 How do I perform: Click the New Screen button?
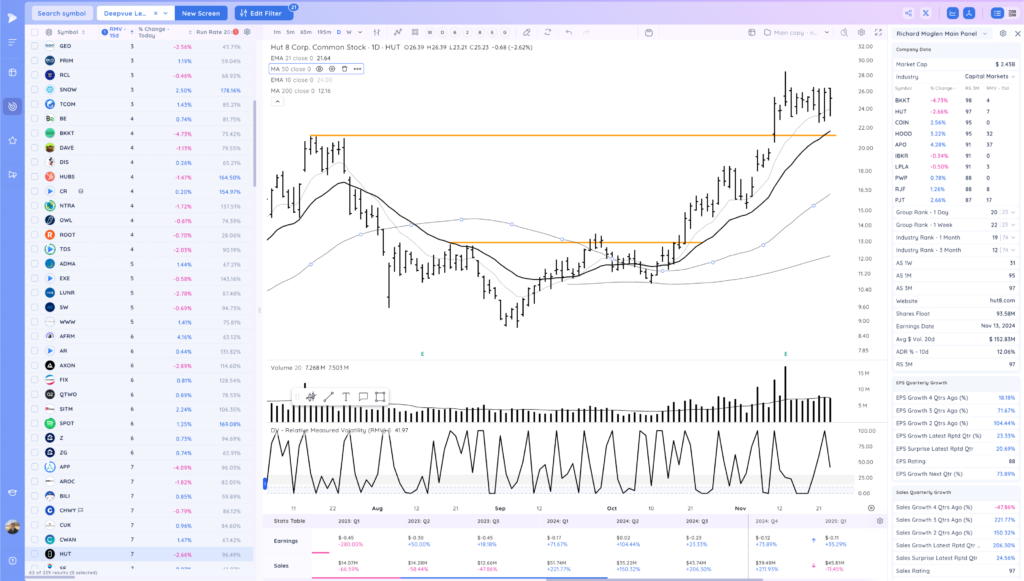[201, 13]
